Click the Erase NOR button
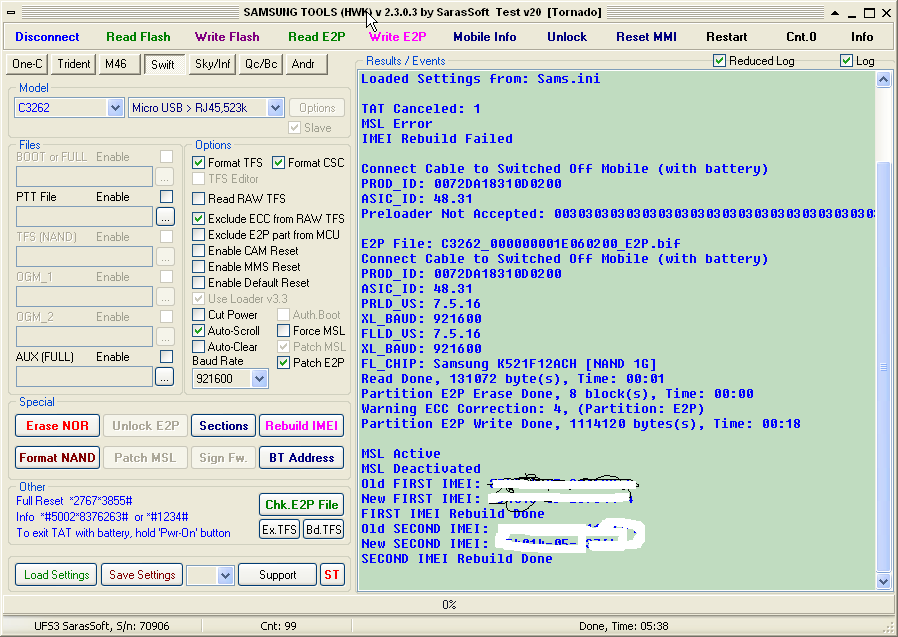Image resolution: width=898 pixels, height=637 pixels. [x=57, y=426]
